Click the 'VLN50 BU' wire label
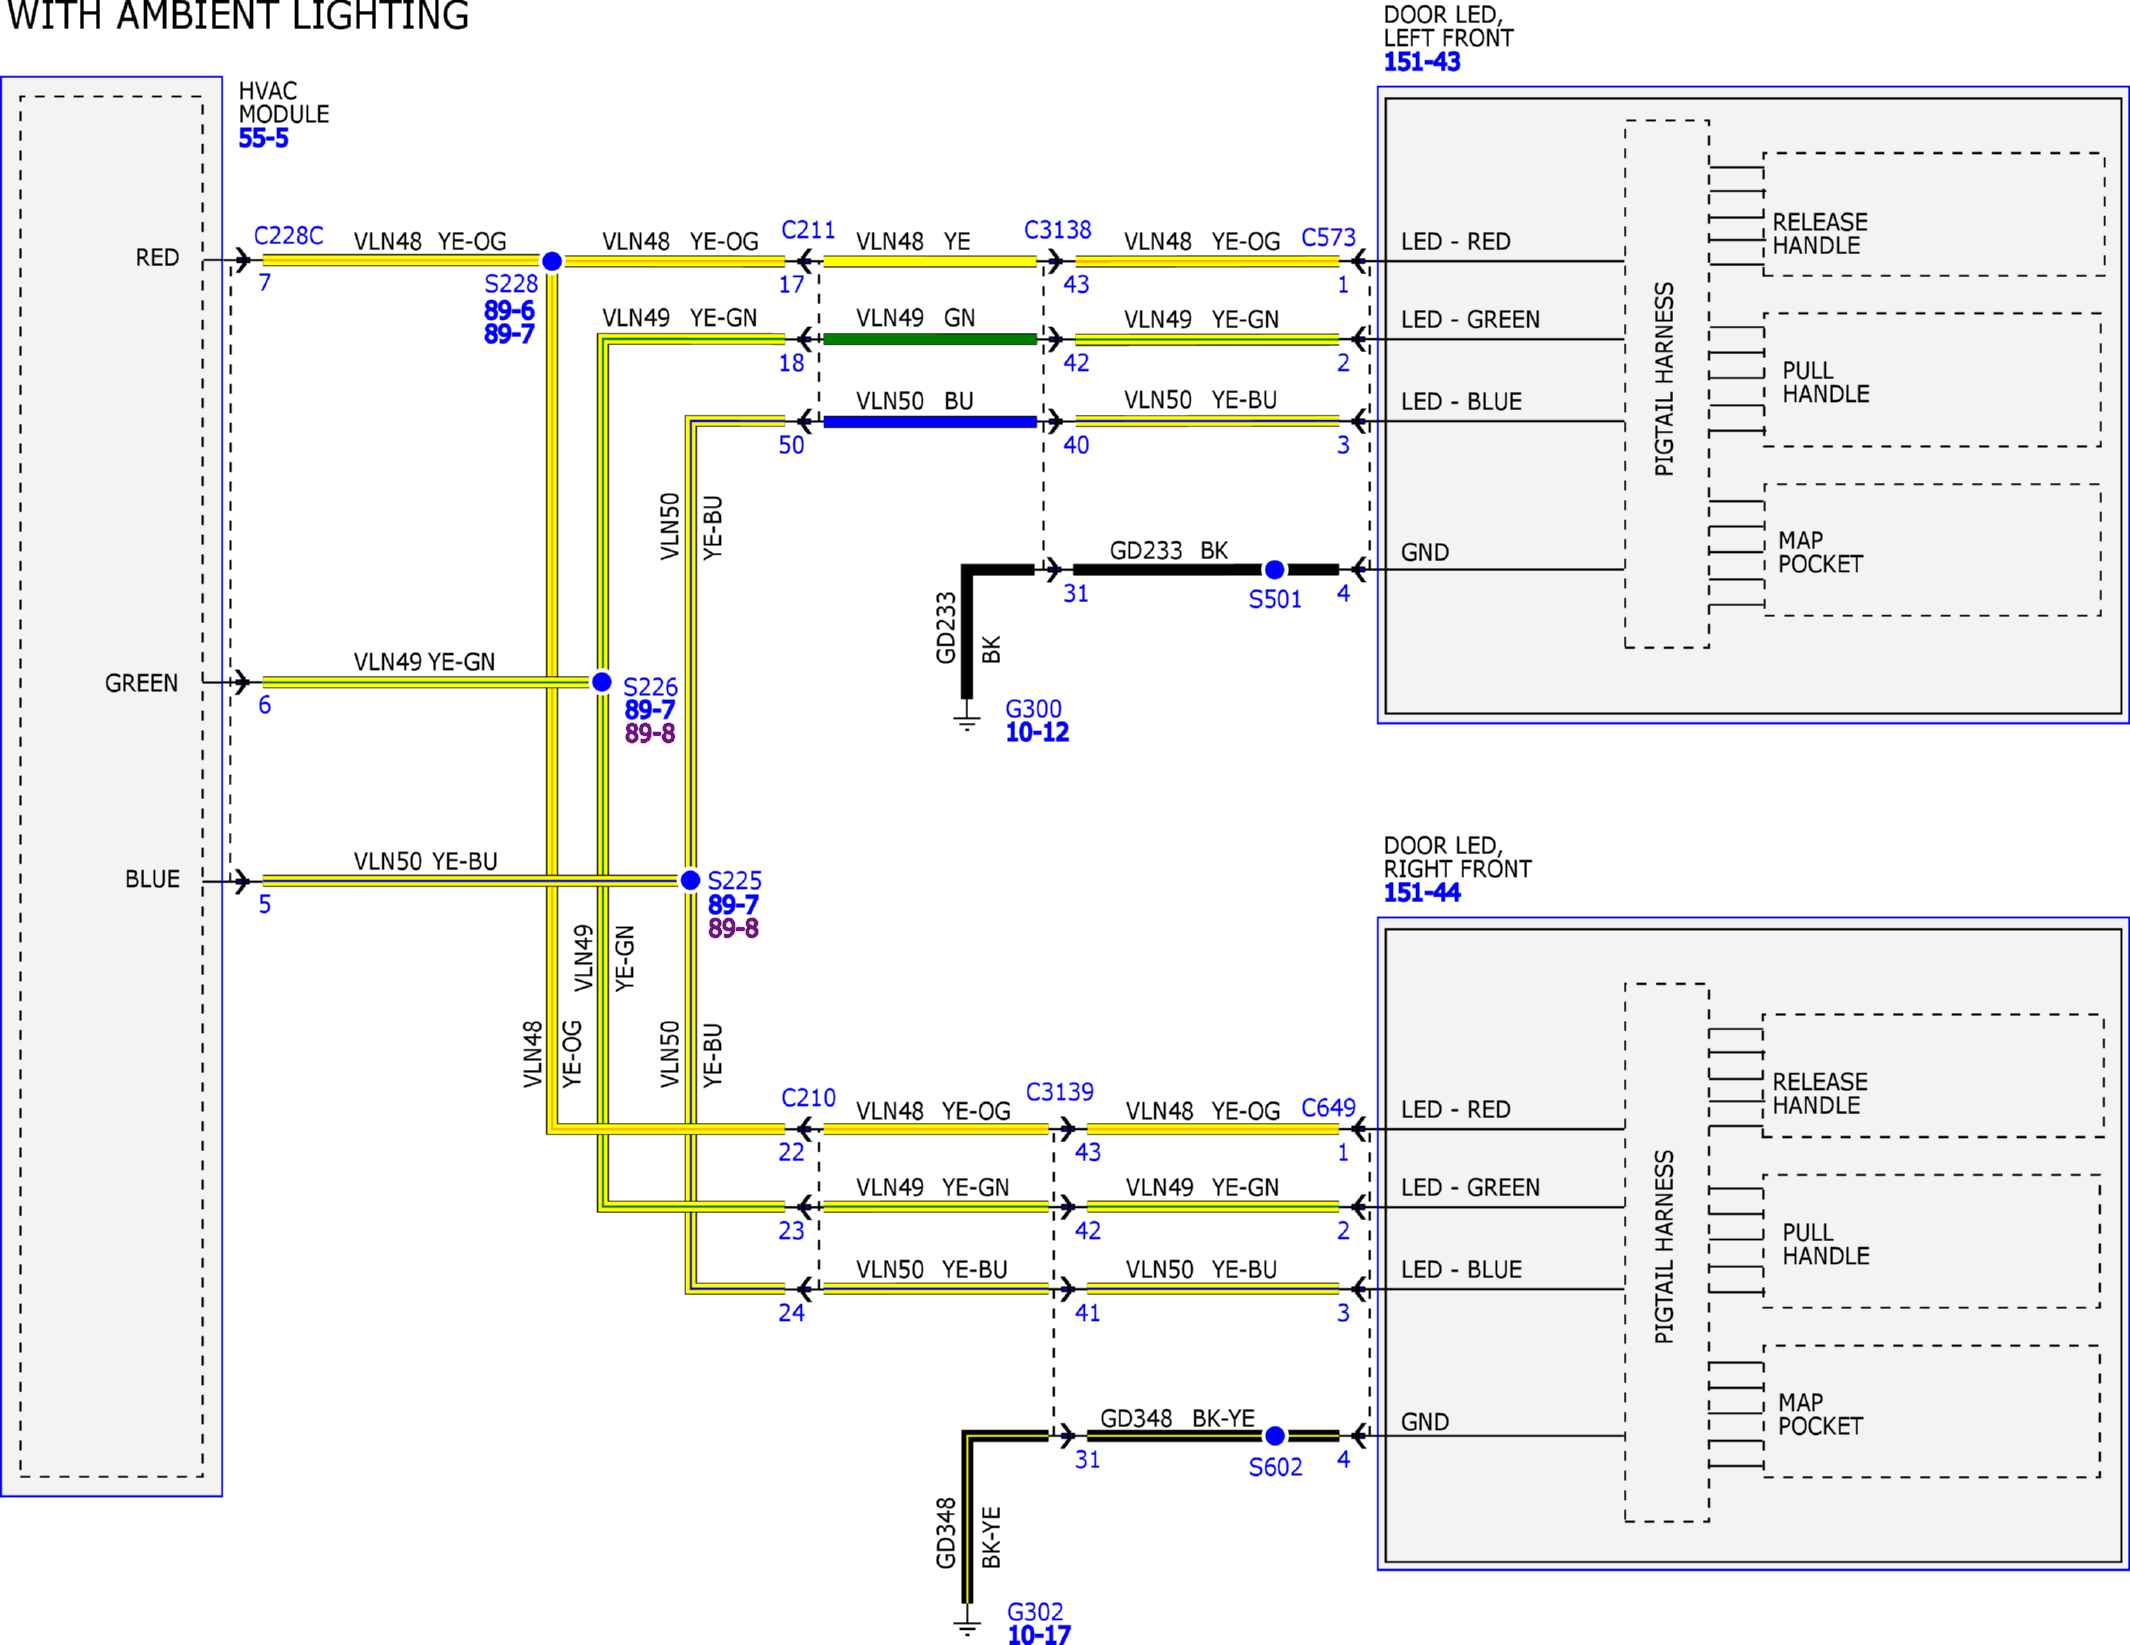 [x=914, y=401]
